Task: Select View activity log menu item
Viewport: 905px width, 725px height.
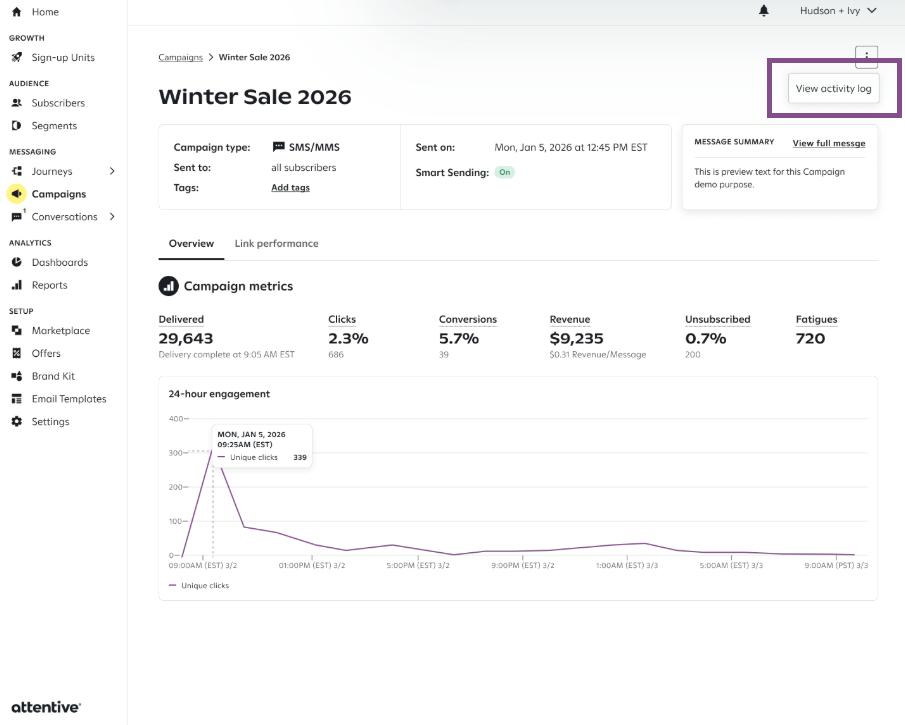Action: pyautogui.click(x=833, y=89)
